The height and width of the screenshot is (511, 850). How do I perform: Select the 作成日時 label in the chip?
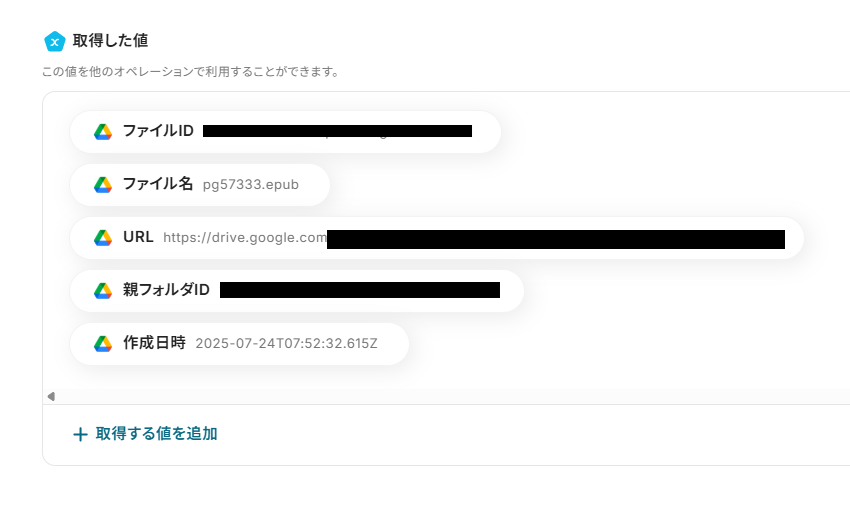(154, 343)
